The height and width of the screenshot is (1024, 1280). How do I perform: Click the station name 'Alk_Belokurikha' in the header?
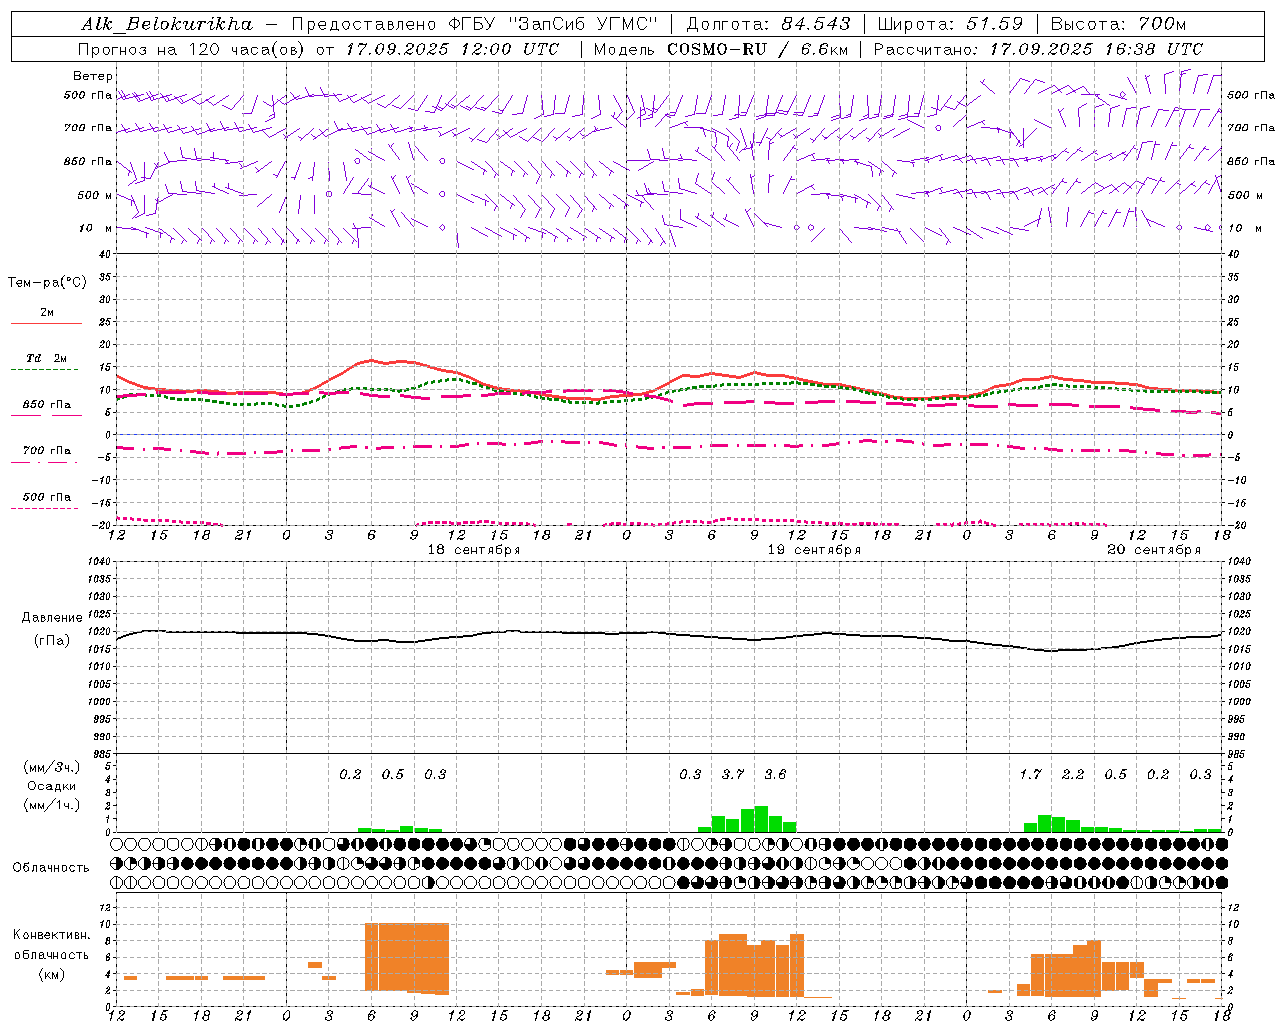(166, 24)
